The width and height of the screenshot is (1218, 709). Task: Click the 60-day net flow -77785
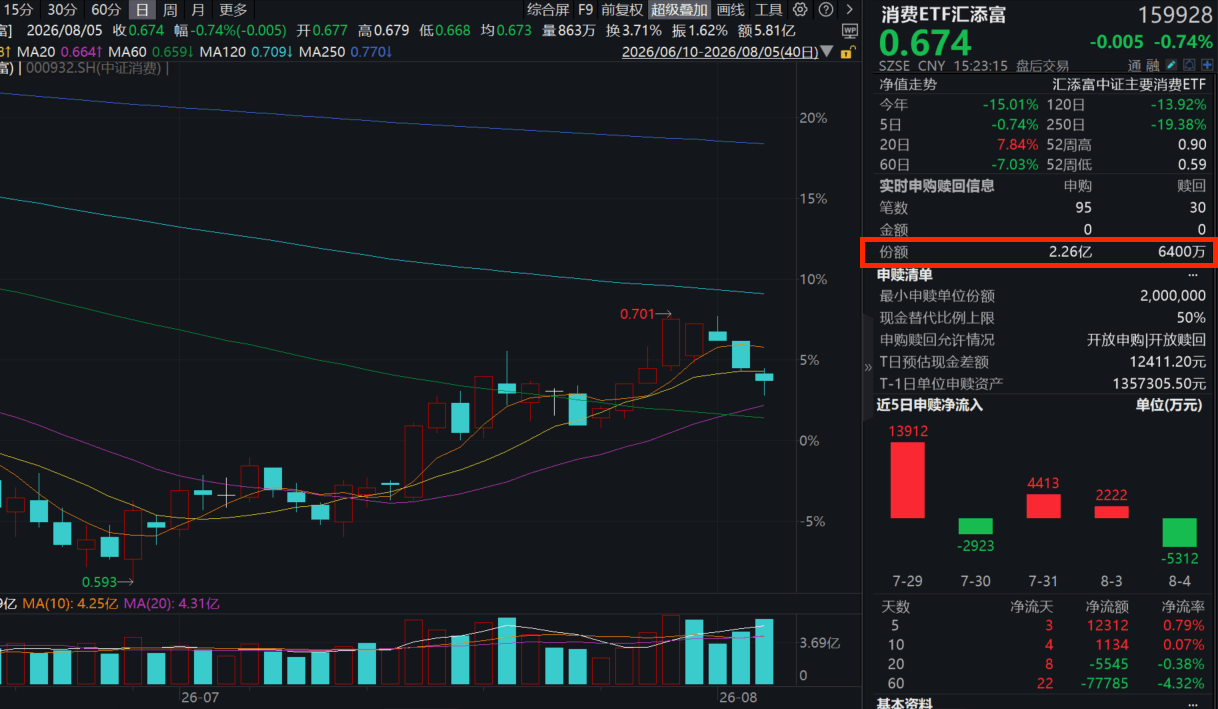tap(1106, 684)
